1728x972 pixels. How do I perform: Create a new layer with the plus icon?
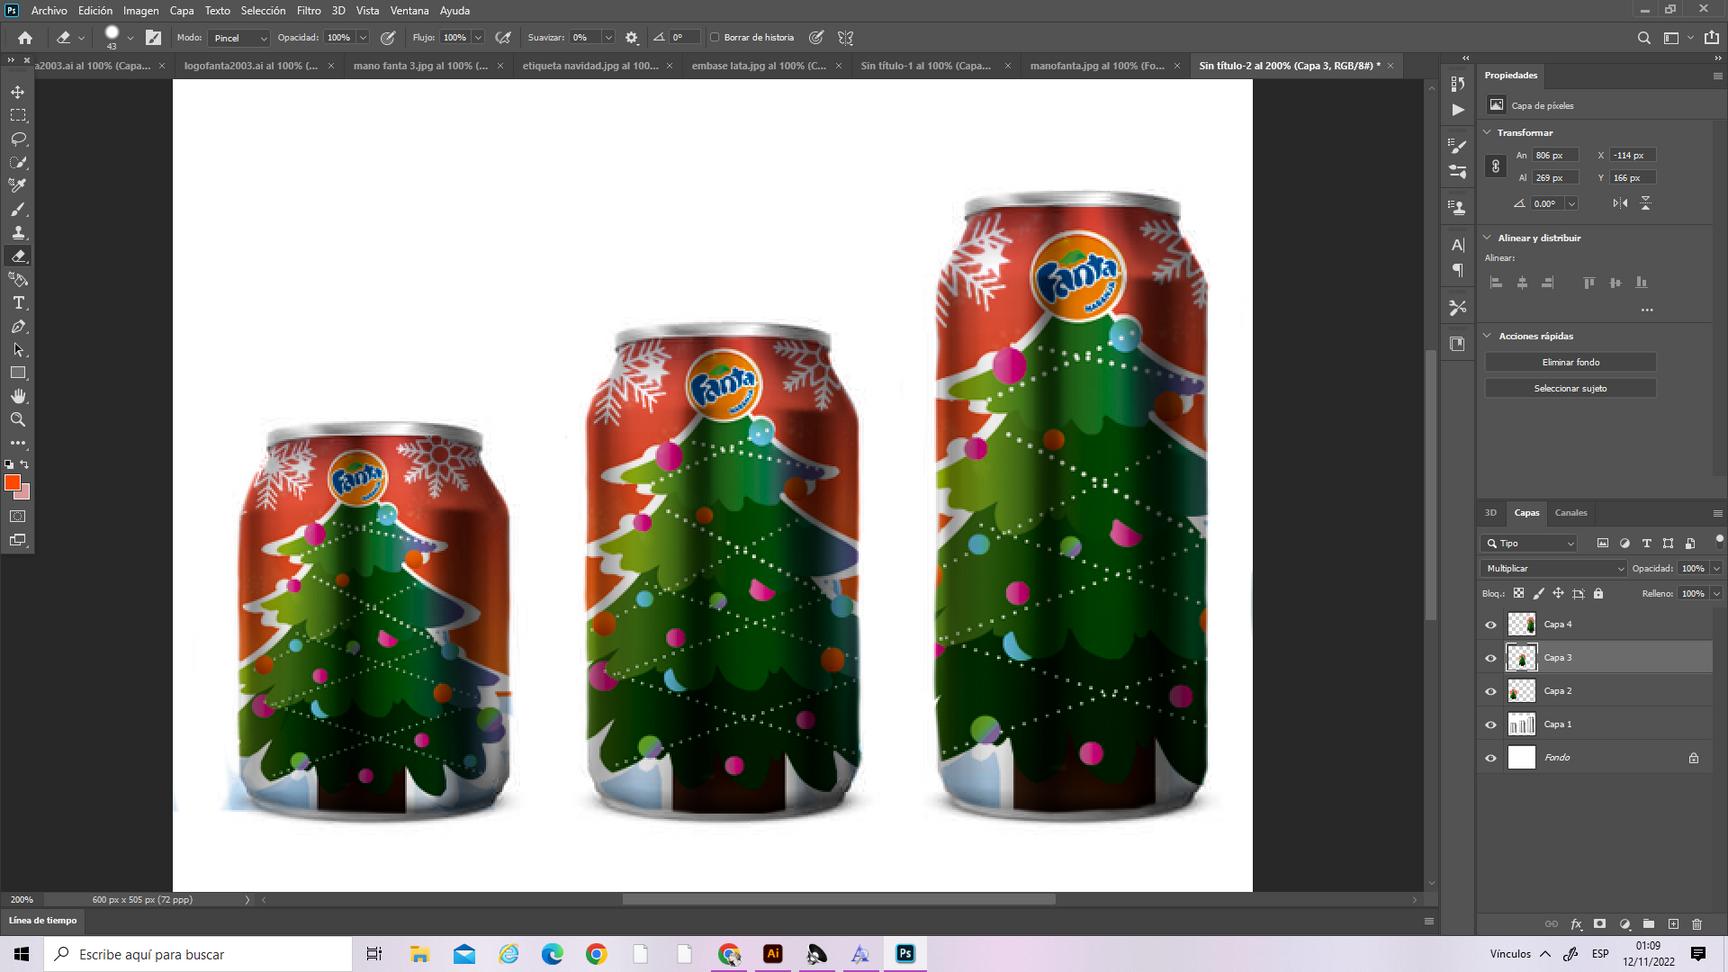[x=1673, y=924]
